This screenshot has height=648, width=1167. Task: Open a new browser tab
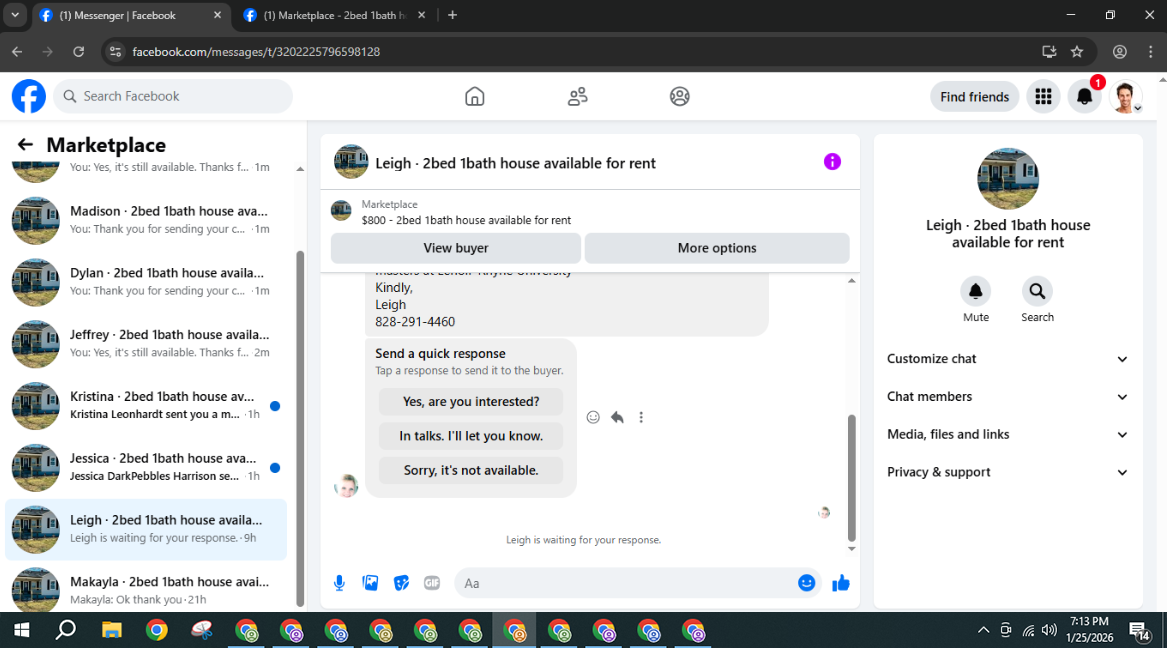tap(452, 15)
